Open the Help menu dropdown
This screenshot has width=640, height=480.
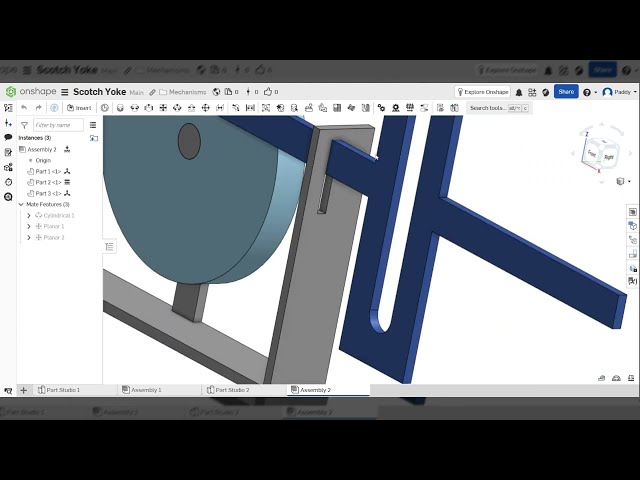pyautogui.click(x=590, y=92)
